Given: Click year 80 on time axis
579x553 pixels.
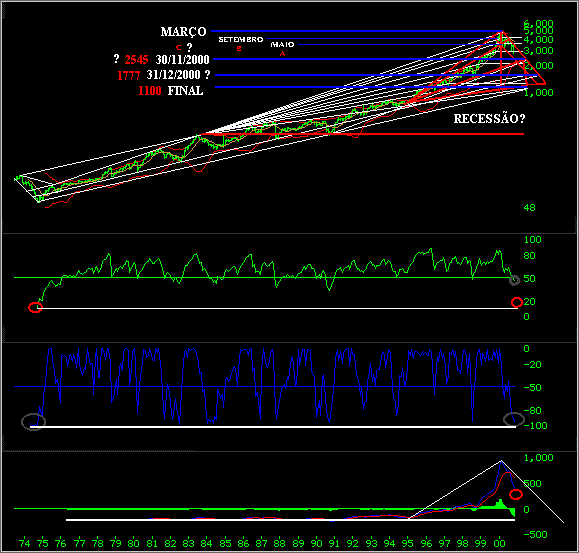Looking at the screenshot, I should [x=134, y=543].
